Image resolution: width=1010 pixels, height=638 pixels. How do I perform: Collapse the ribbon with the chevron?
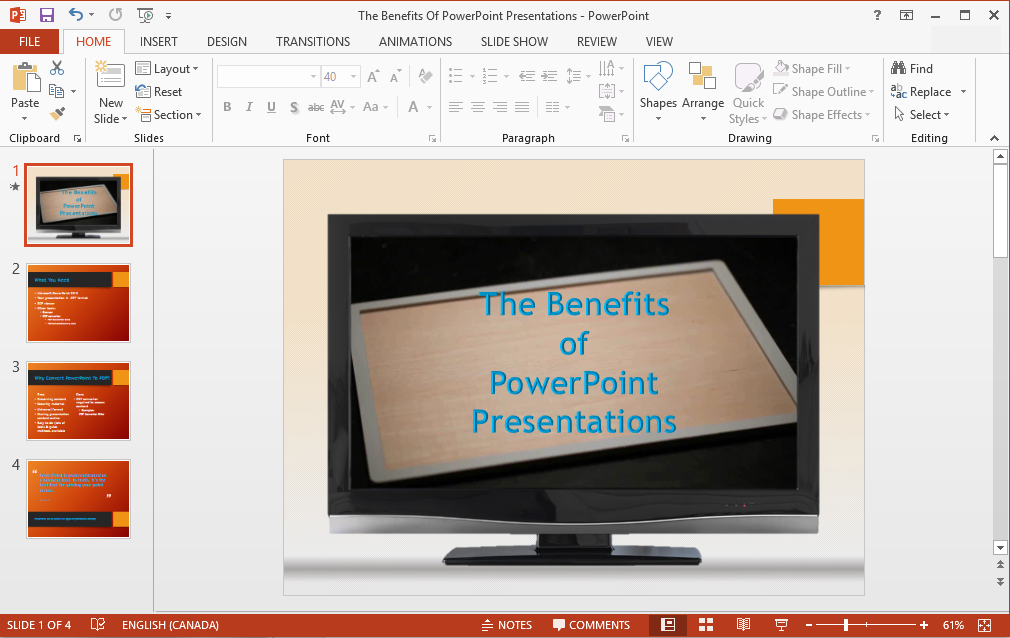coord(995,139)
